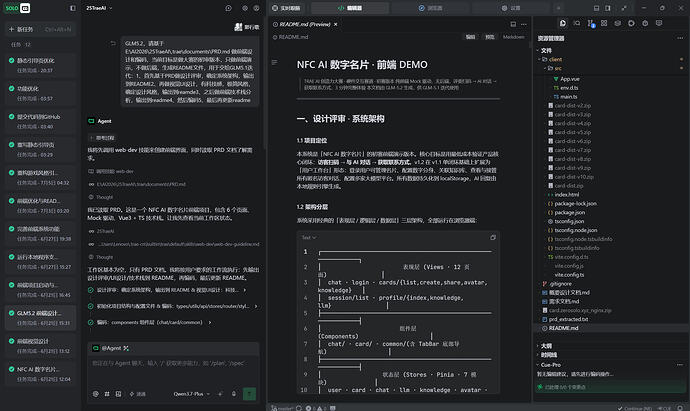Open the Search icon in side panel toolbar

coord(576,23)
